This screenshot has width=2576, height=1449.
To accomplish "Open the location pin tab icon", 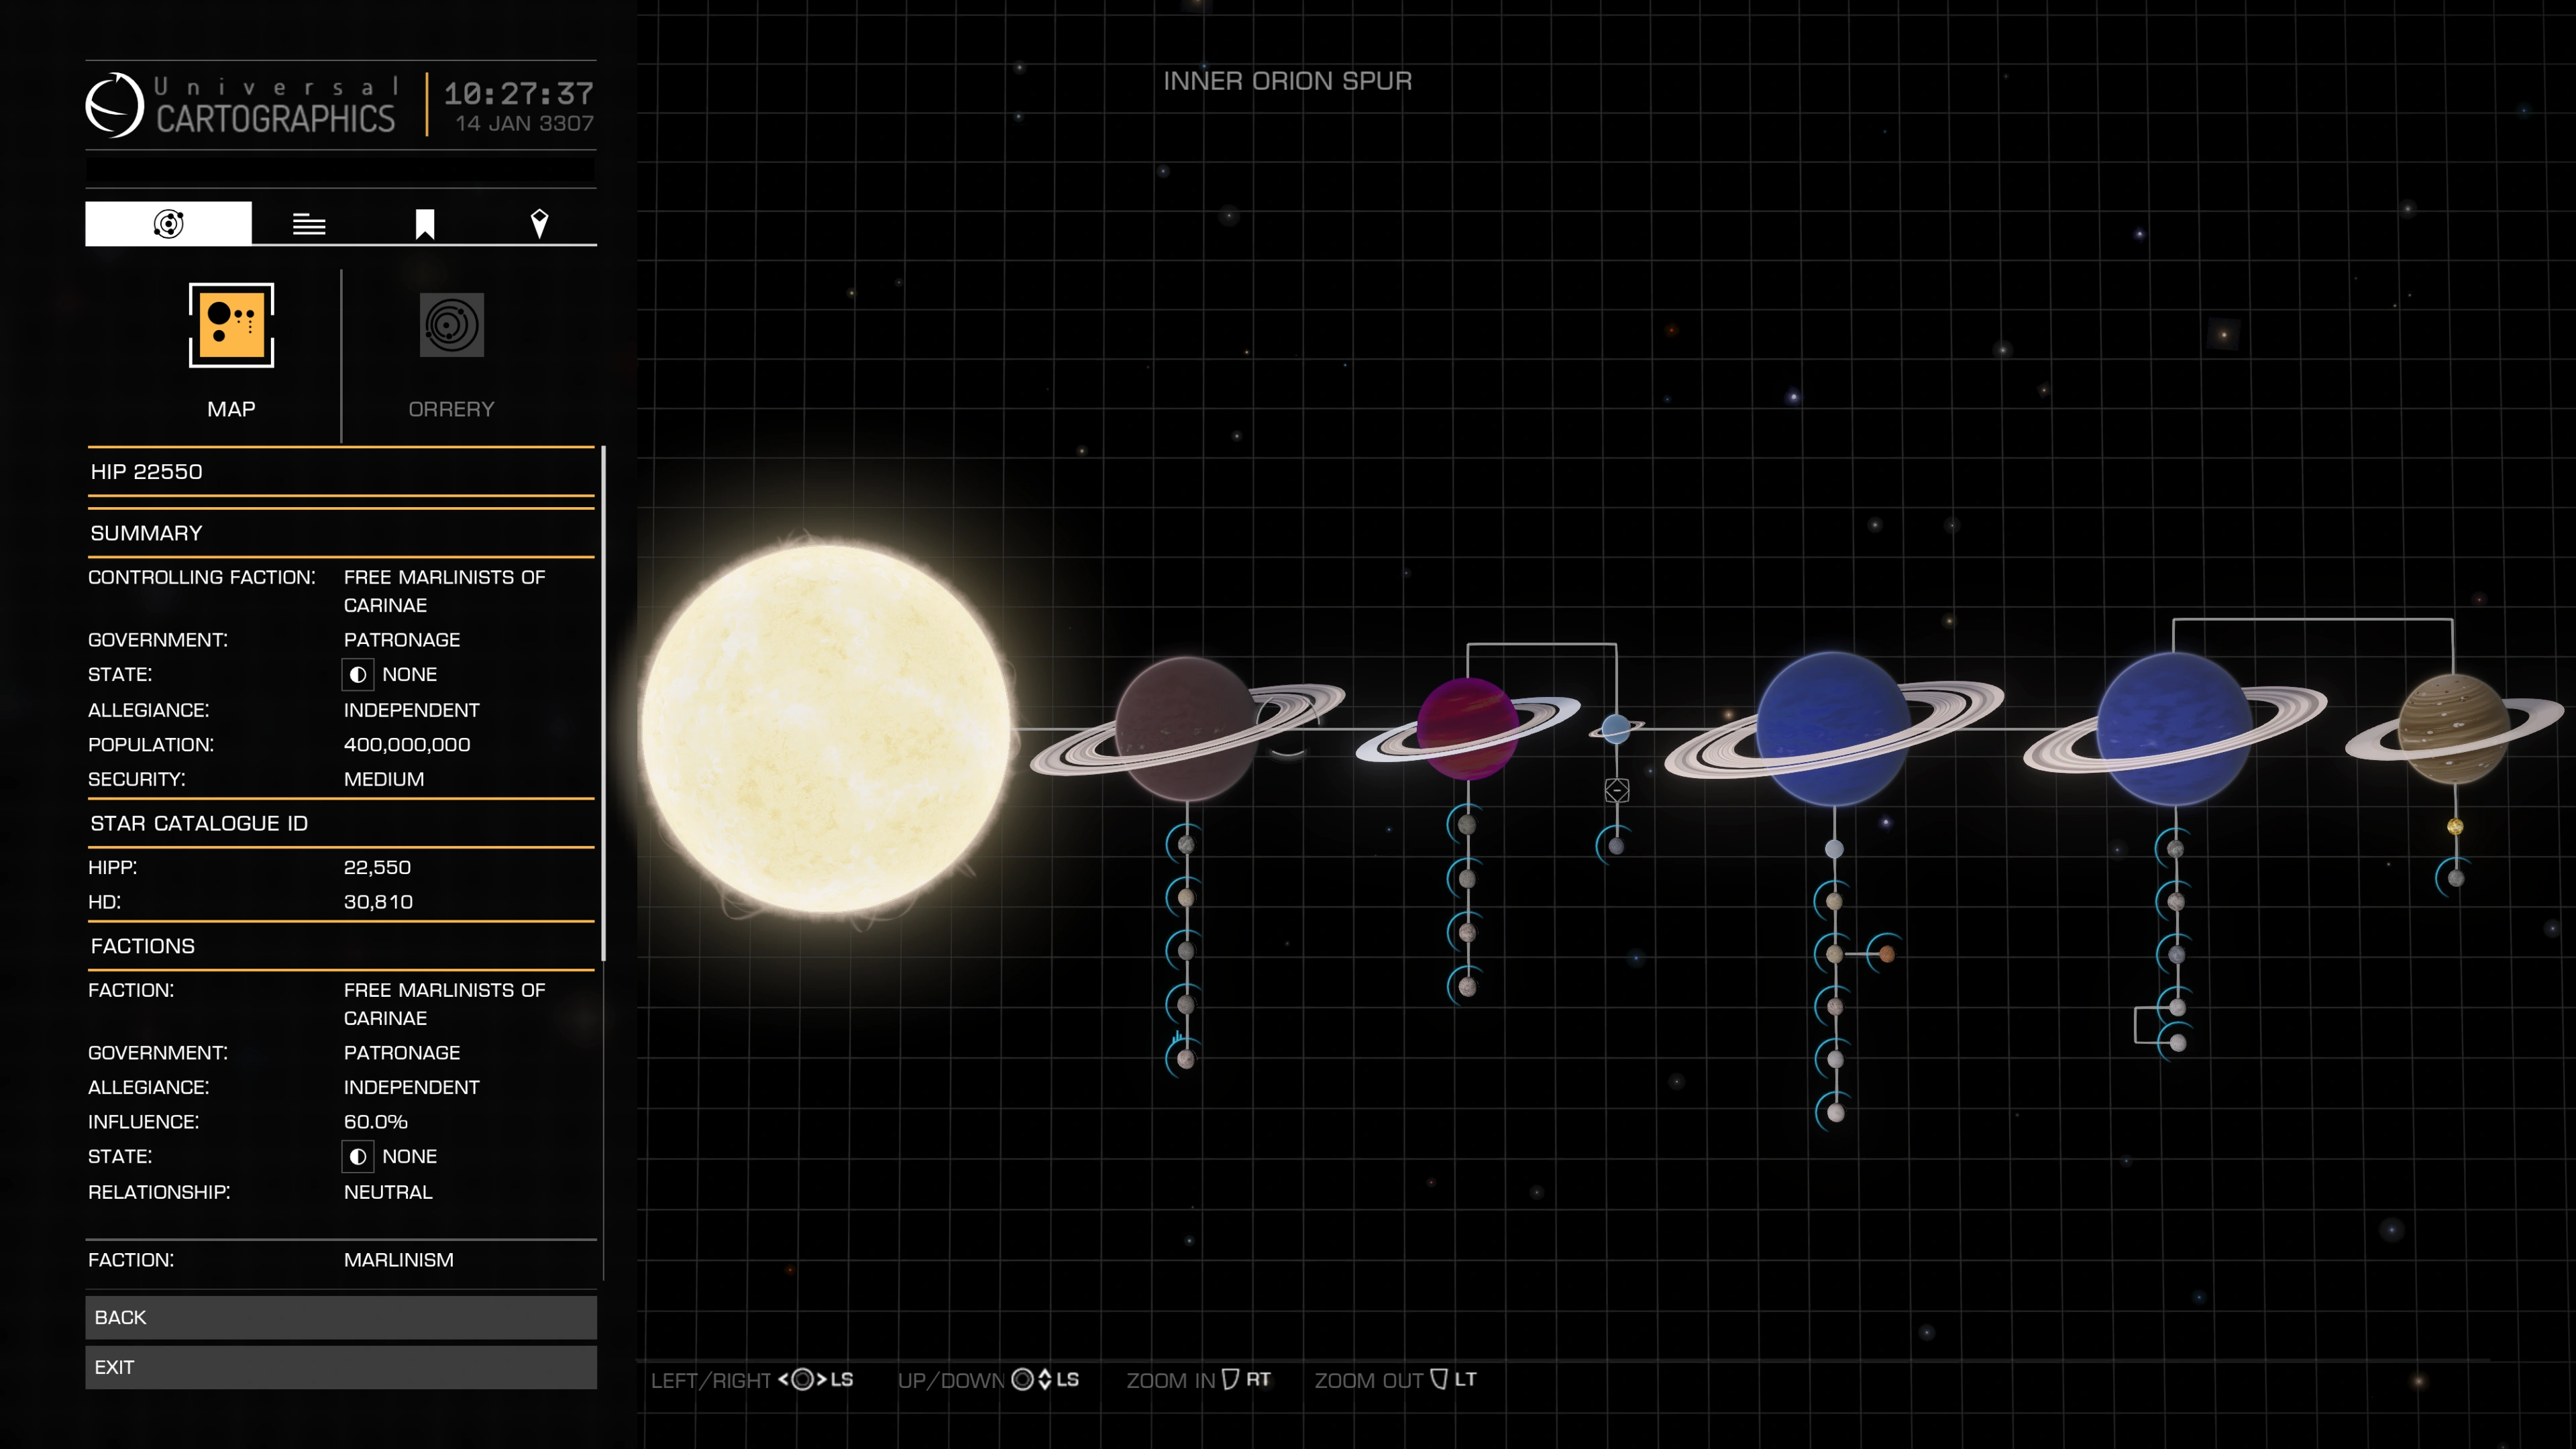I will point(539,224).
